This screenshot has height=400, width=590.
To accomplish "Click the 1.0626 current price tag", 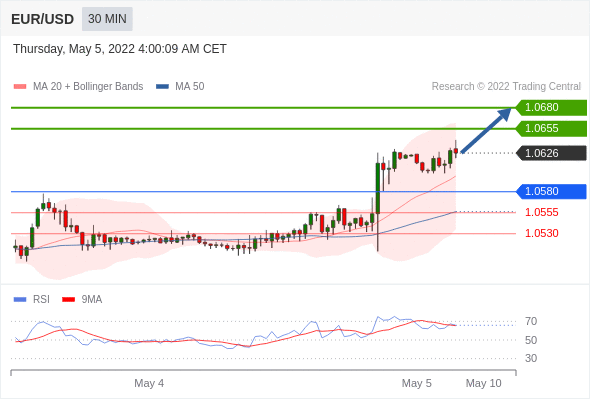I will (551, 153).
